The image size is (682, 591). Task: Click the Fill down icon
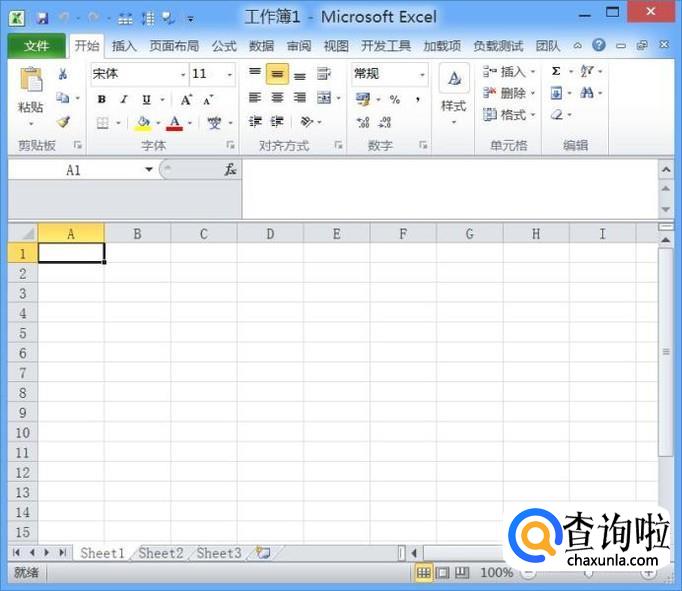pyautogui.click(x=556, y=93)
